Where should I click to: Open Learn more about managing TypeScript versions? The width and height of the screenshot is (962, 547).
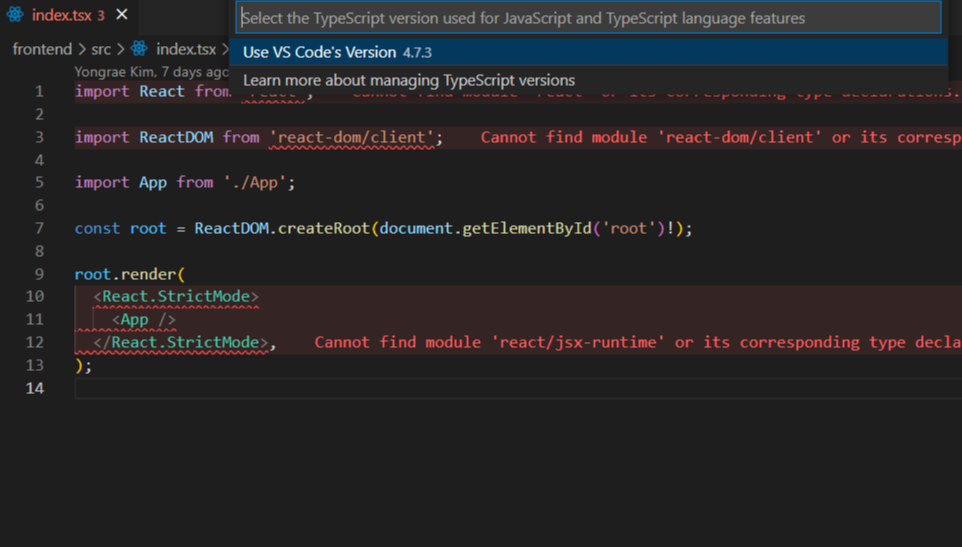tap(588, 80)
